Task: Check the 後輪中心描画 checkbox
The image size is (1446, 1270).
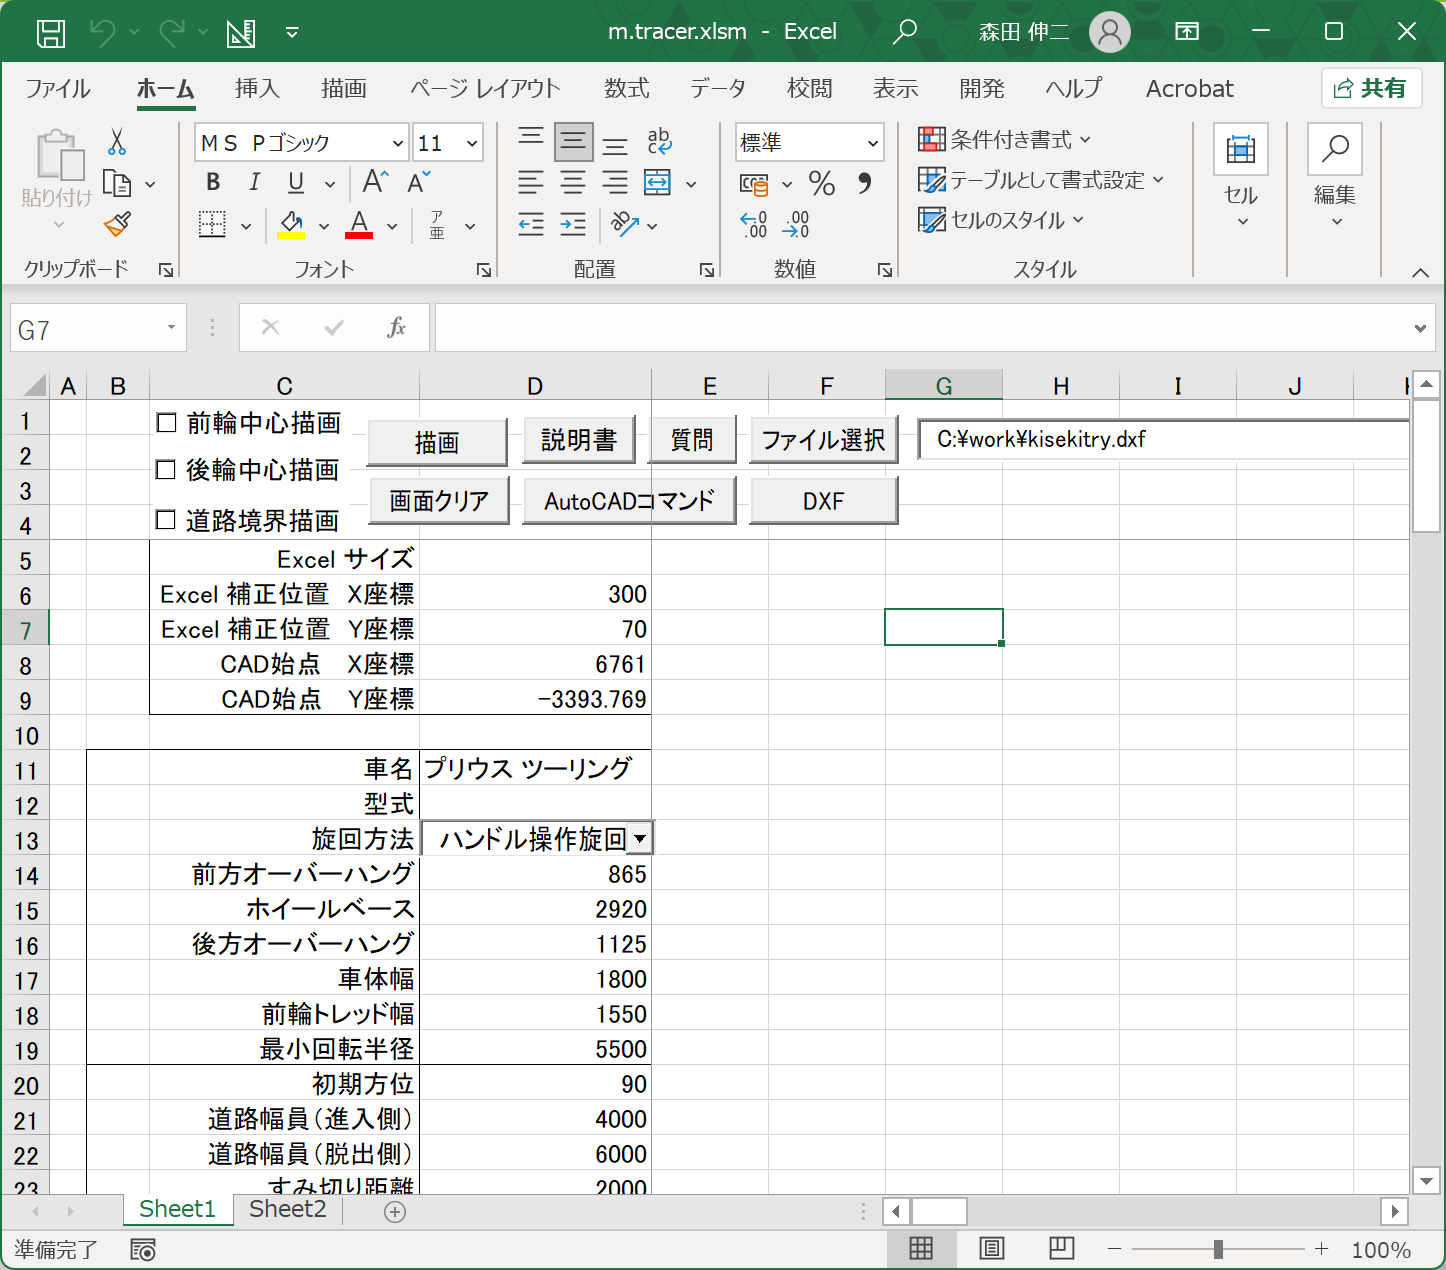Action: pyautogui.click(x=167, y=470)
